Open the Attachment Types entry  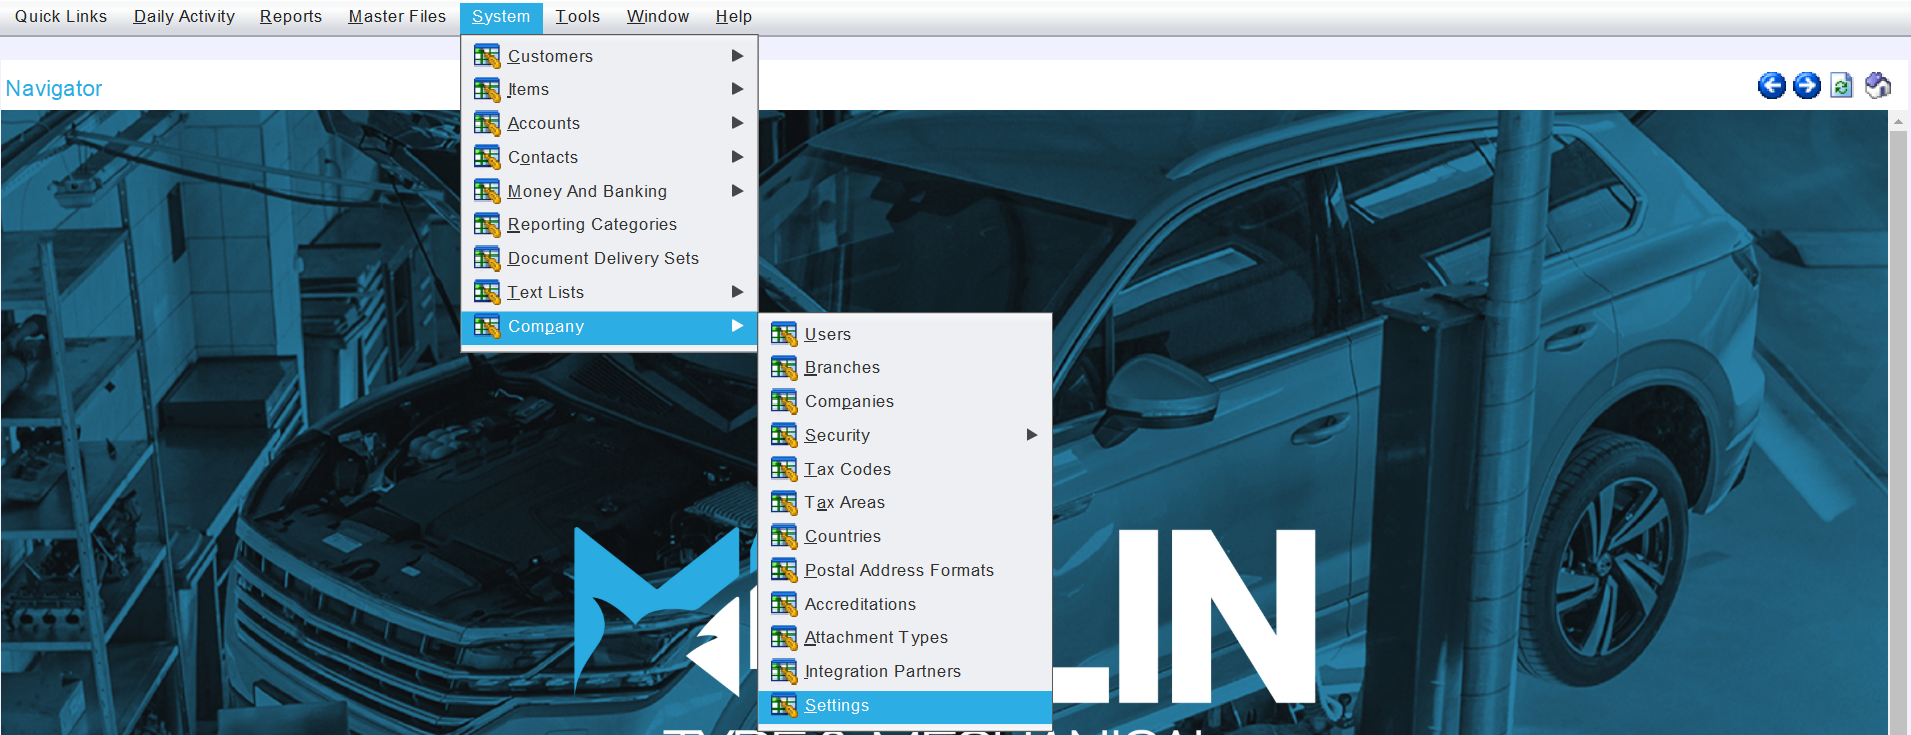pos(905,638)
